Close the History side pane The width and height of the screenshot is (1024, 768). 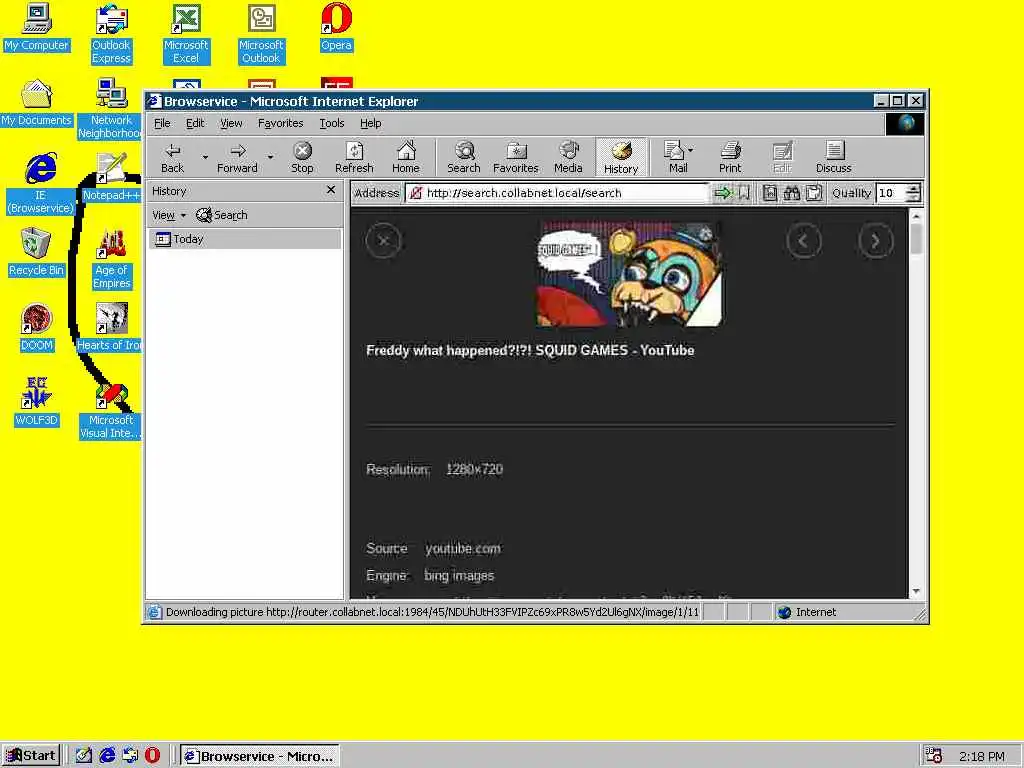click(330, 190)
